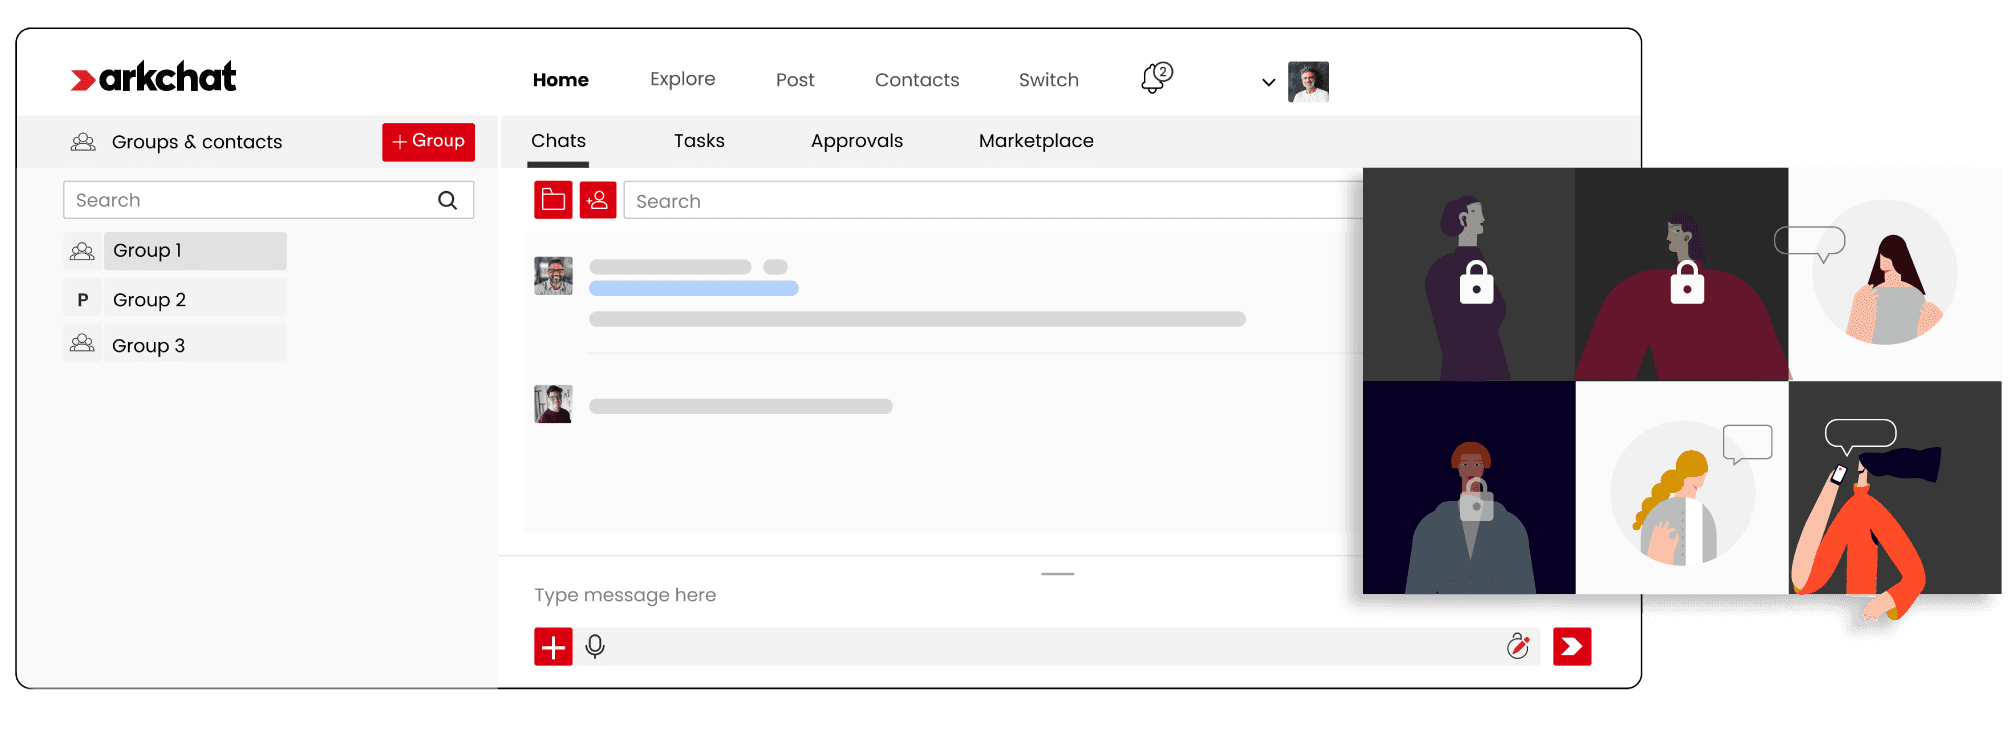The height and width of the screenshot is (730, 2010).
Task: Click the 'Groups & contacts' heading text
Action: [197, 142]
